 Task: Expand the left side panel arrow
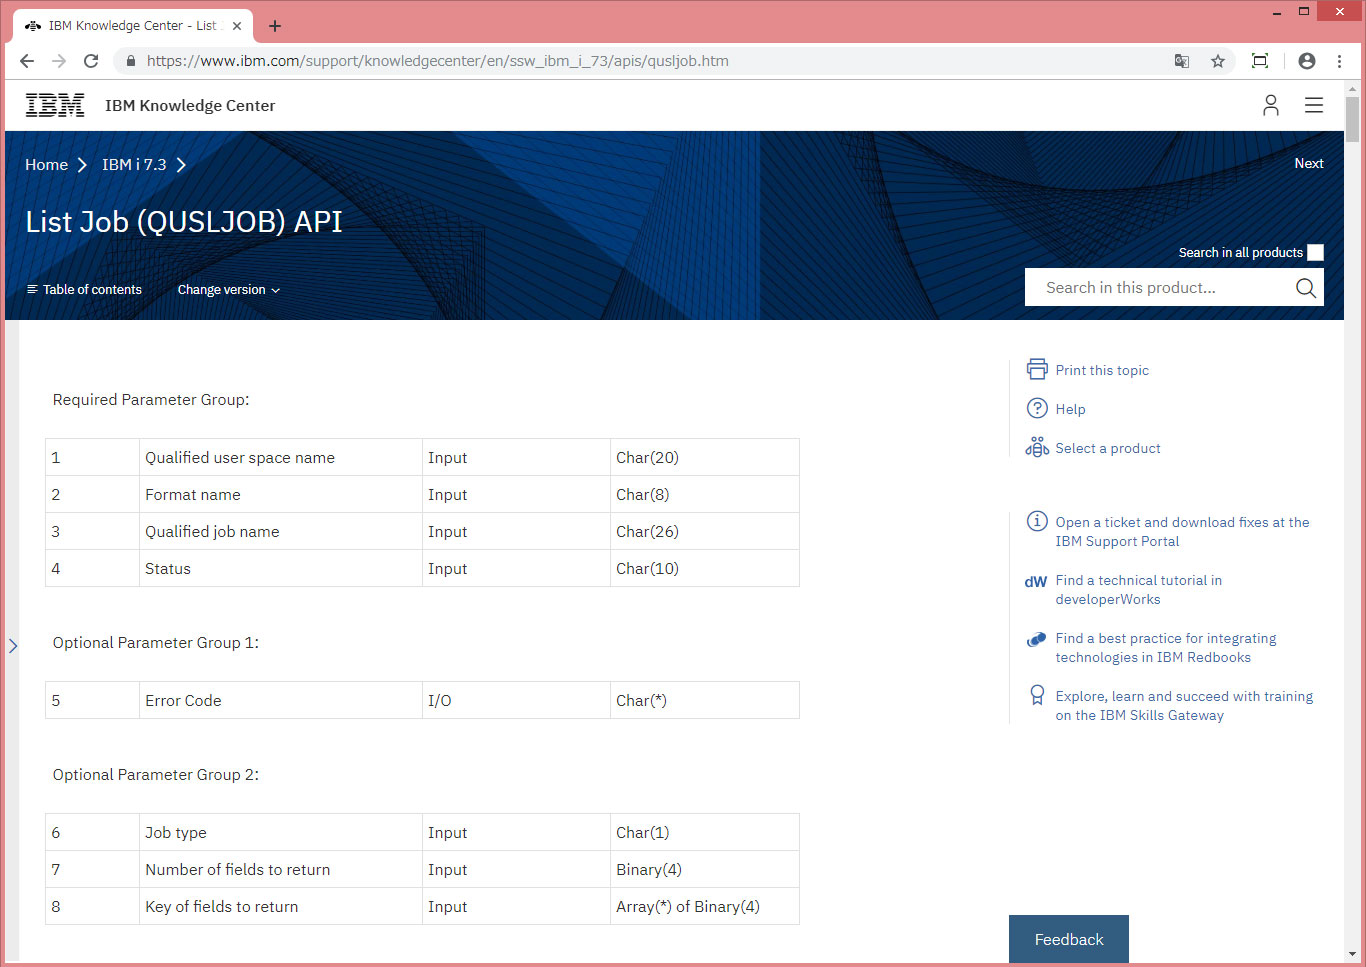pyautogui.click(x=13, y=646)
